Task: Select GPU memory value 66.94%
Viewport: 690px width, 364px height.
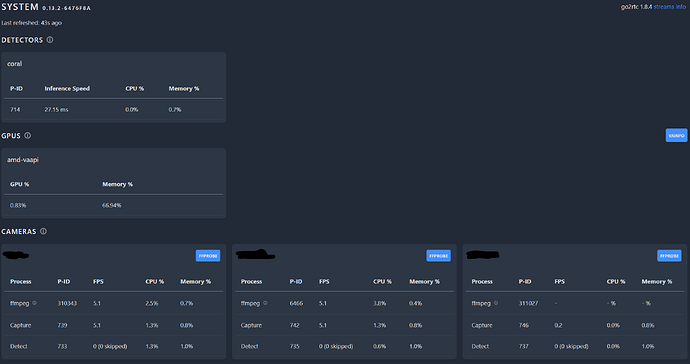Action: [112, 206]
